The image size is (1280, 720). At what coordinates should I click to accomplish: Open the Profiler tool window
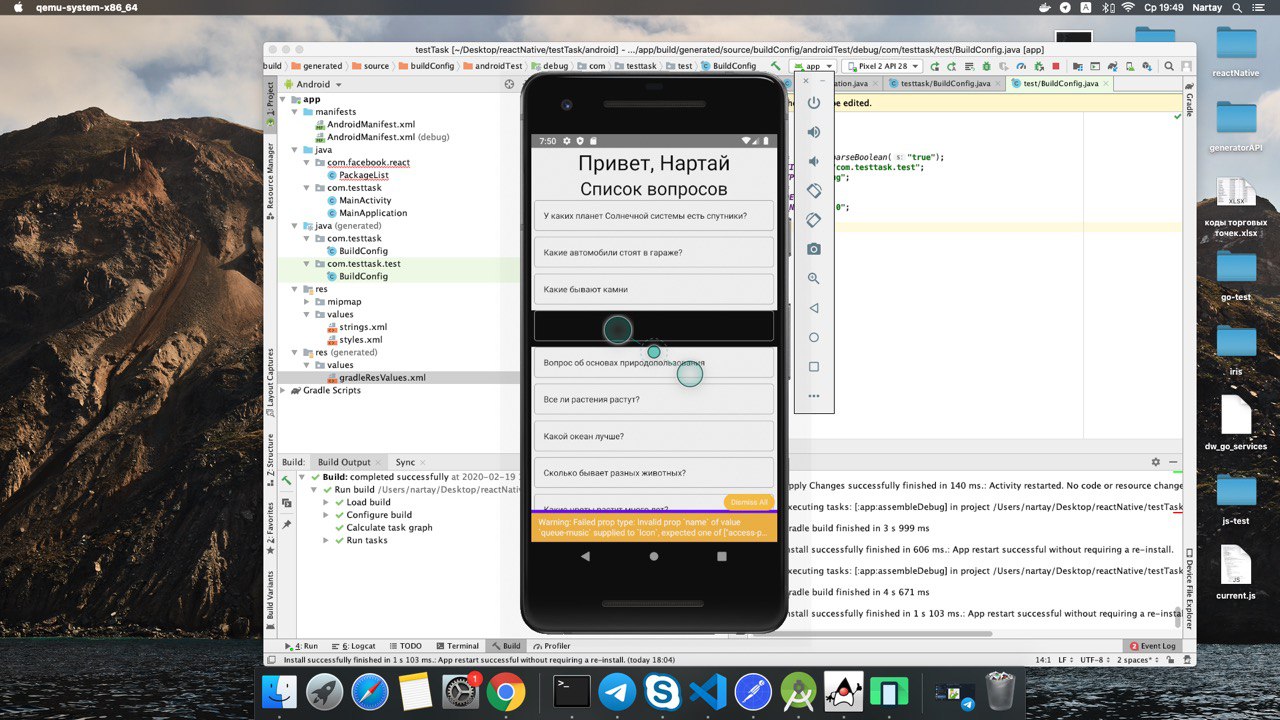(551, 646)
